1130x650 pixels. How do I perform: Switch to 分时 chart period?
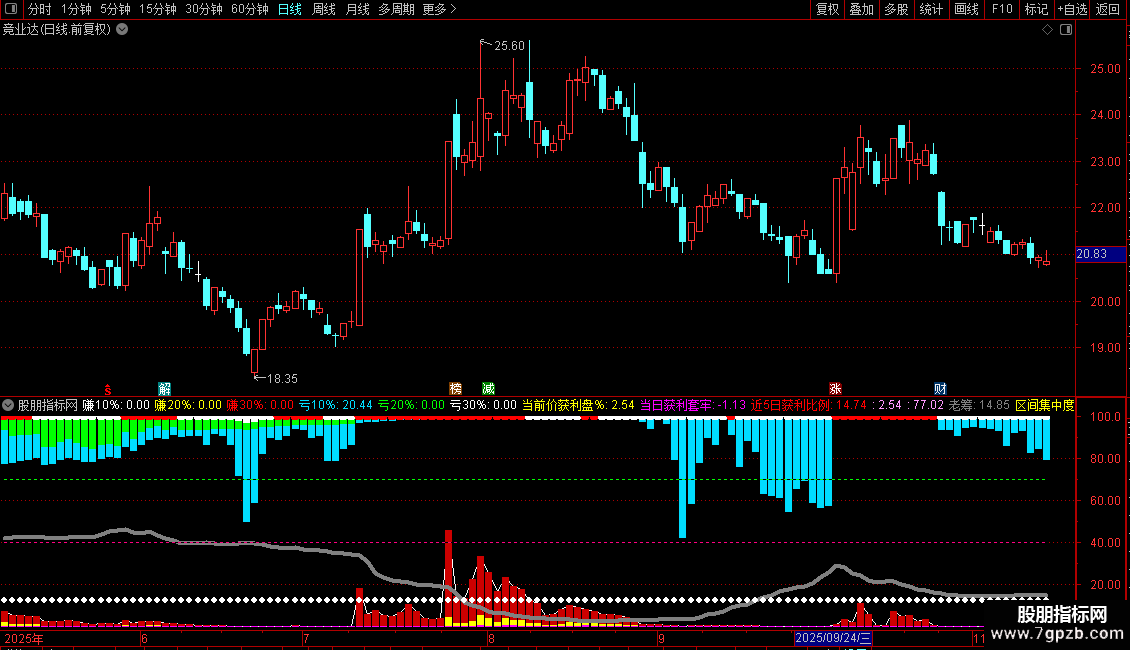[x=40, y=9]
